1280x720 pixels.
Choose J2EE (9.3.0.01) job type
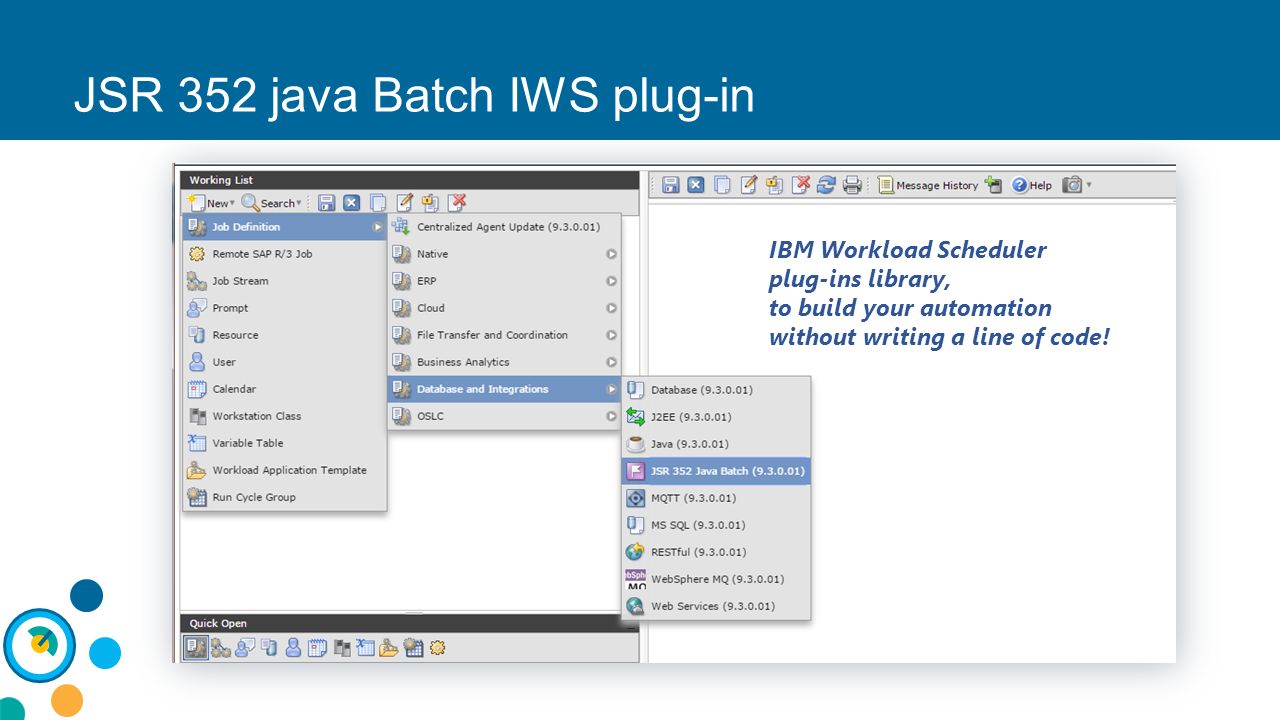[x=716, y=417]
